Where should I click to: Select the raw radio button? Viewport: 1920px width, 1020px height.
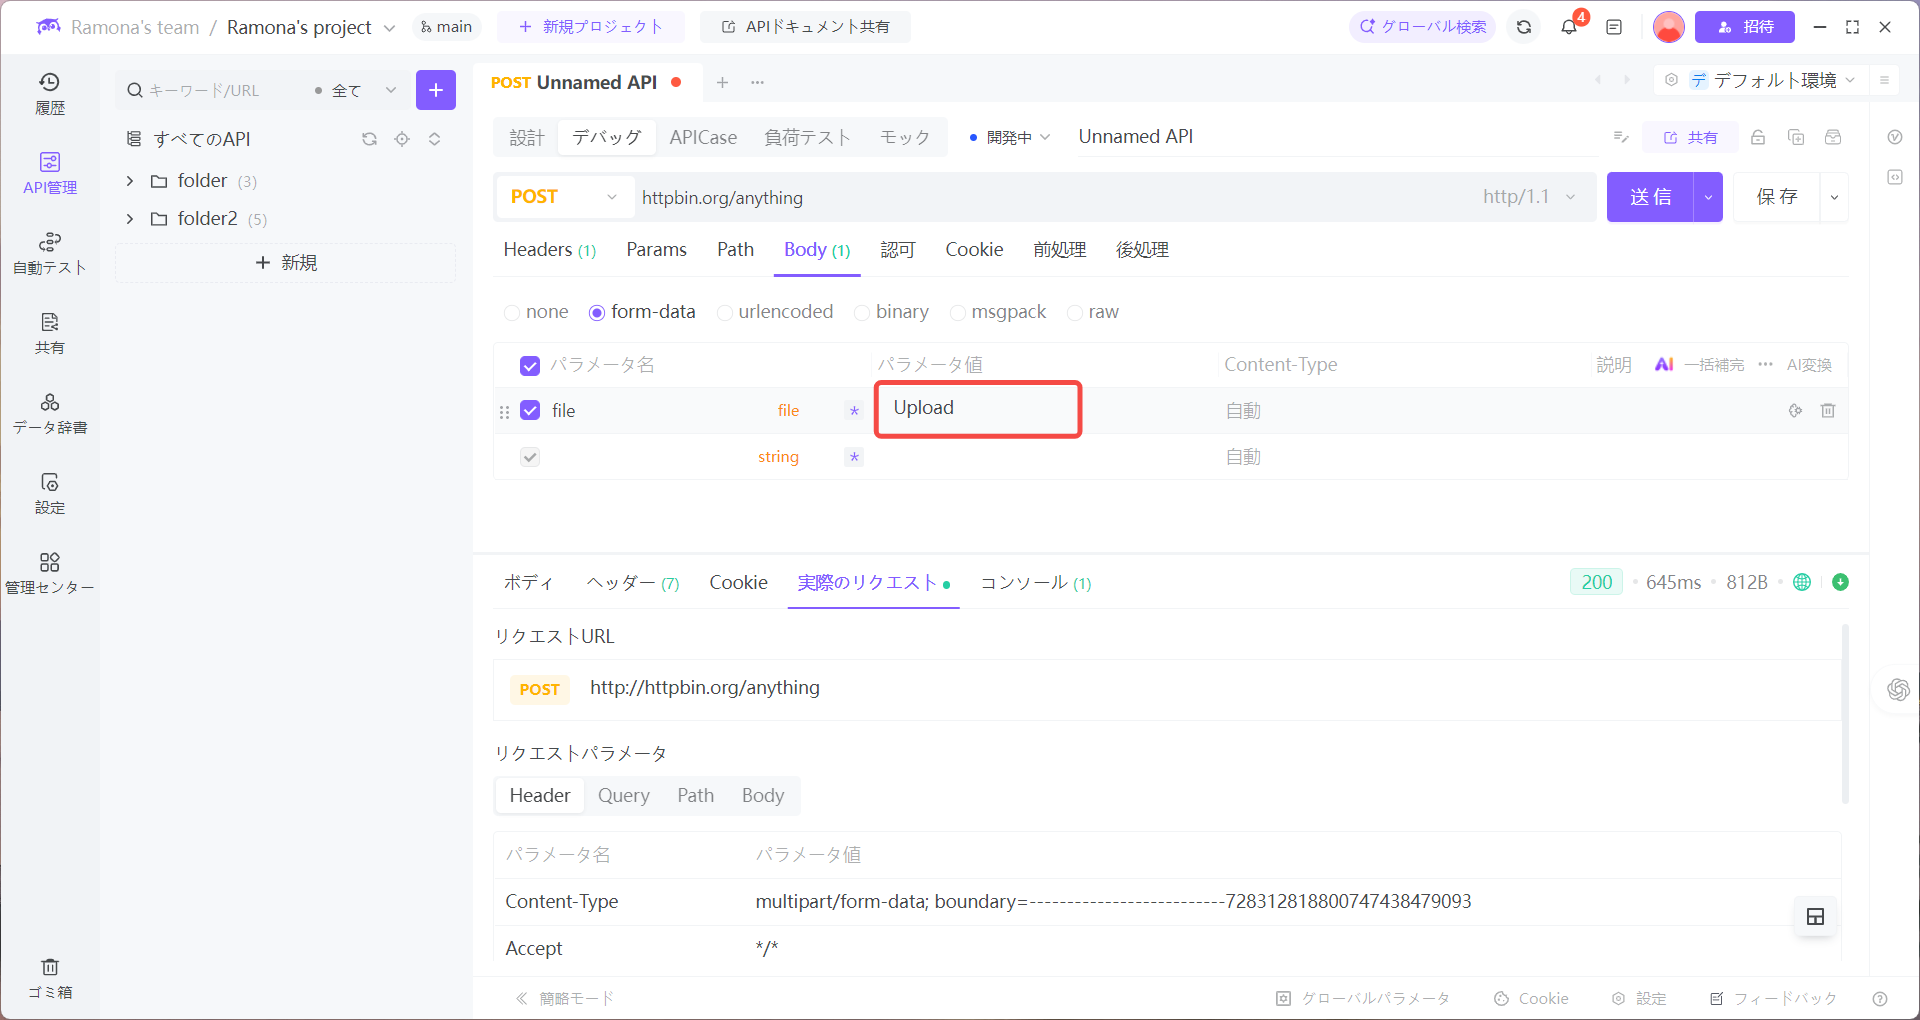1075,313
